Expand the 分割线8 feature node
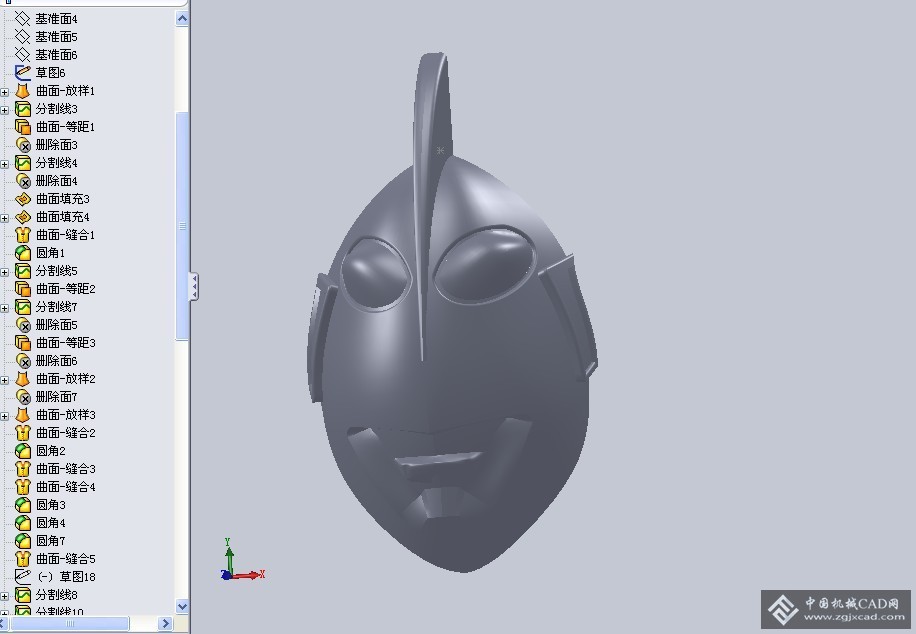 click(x=5, y=596)
